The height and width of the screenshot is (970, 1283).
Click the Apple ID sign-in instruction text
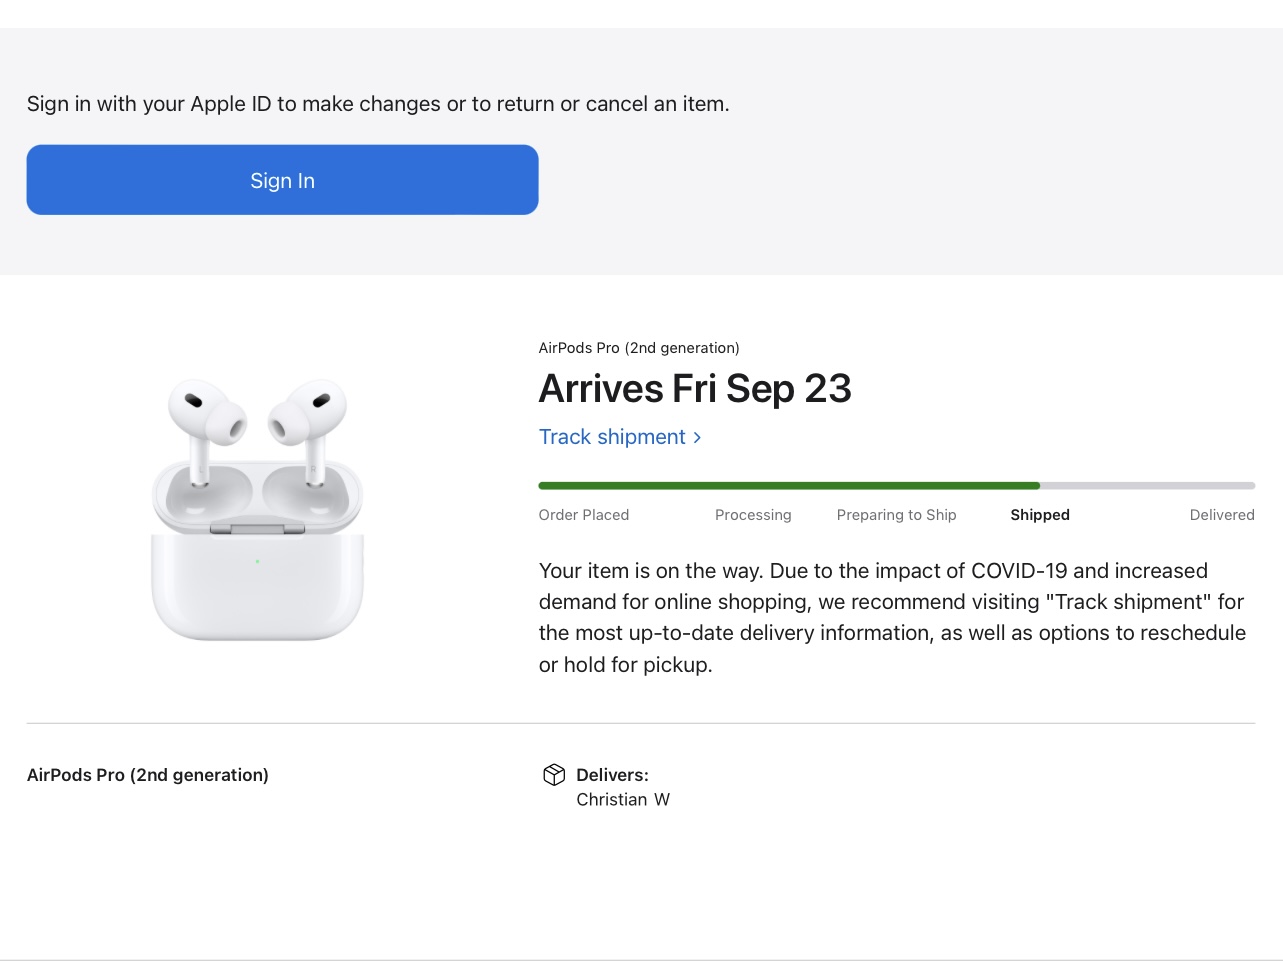(378, 104)
